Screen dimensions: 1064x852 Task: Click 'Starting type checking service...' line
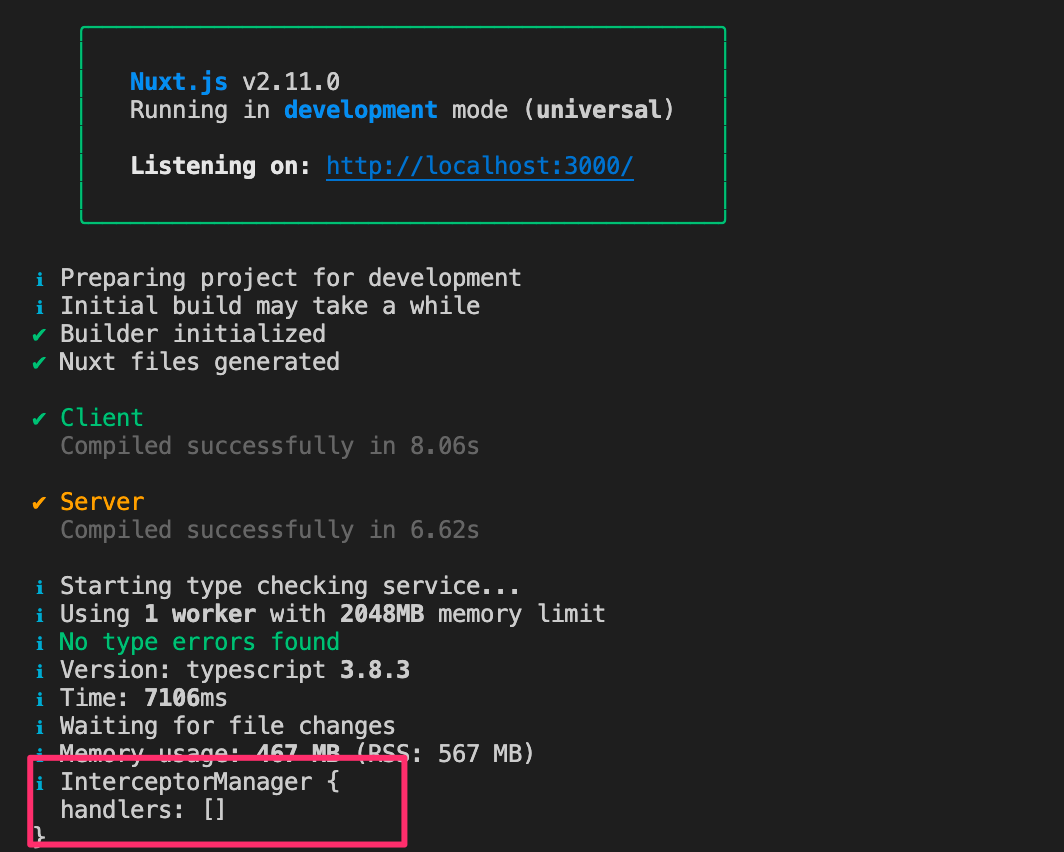tap(290, 586)
